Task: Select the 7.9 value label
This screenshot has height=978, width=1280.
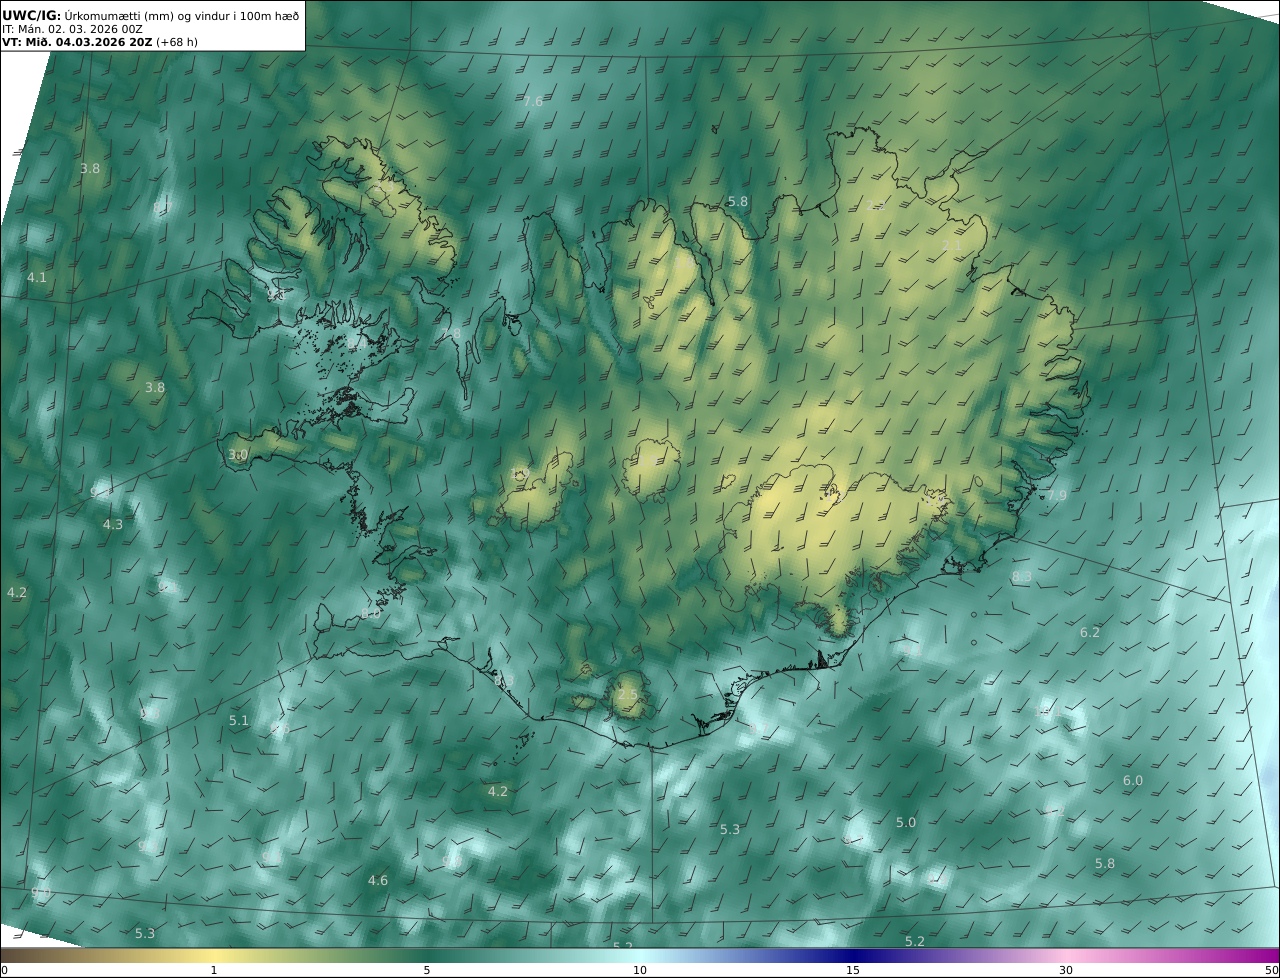Action: pos(1057,496)
